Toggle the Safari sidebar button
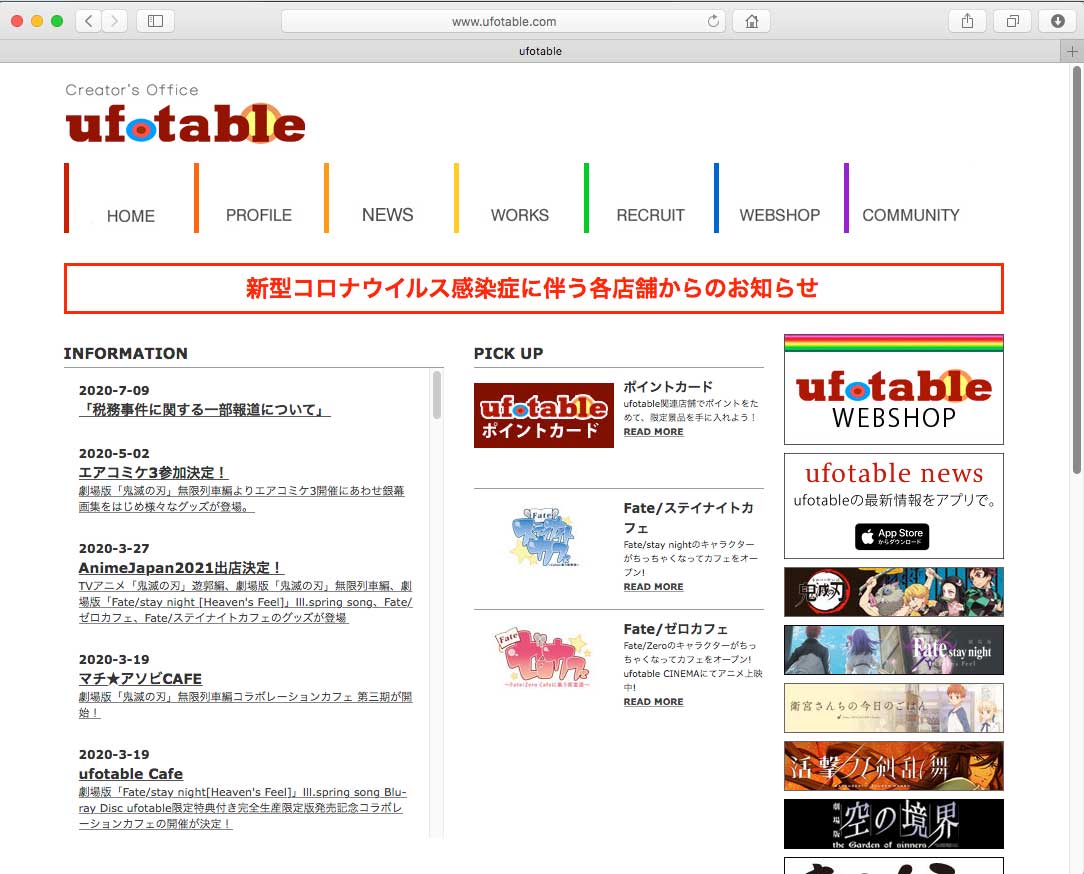 155,21
